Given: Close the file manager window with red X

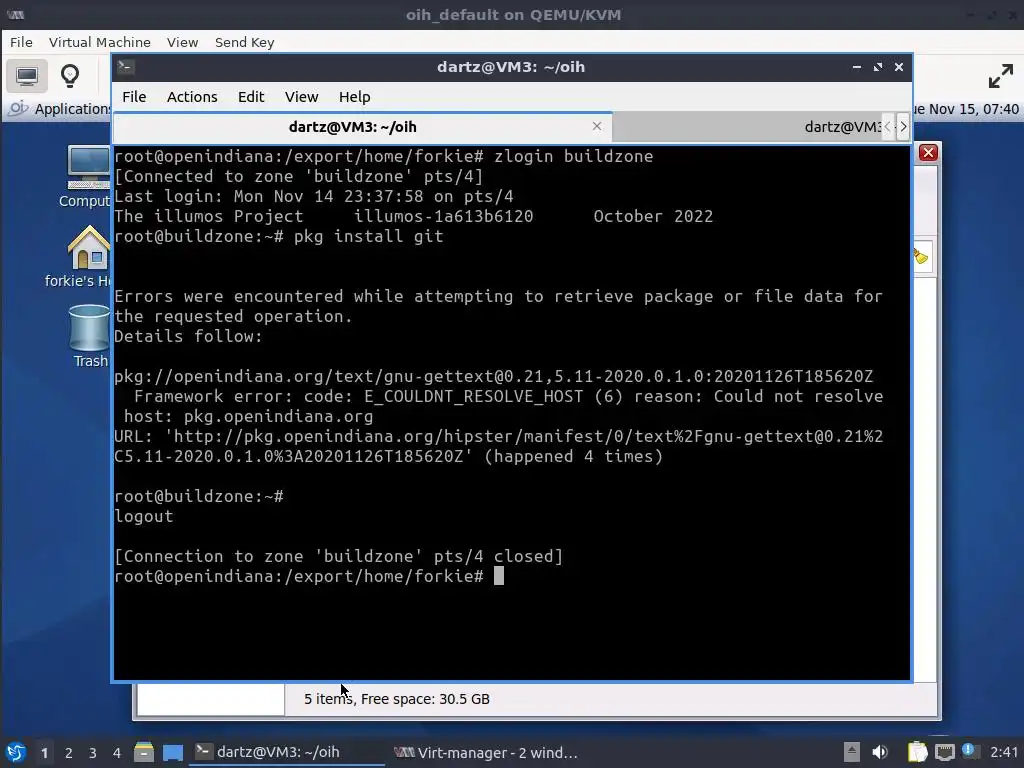Looking at the screenshot, I should (928, 153).
